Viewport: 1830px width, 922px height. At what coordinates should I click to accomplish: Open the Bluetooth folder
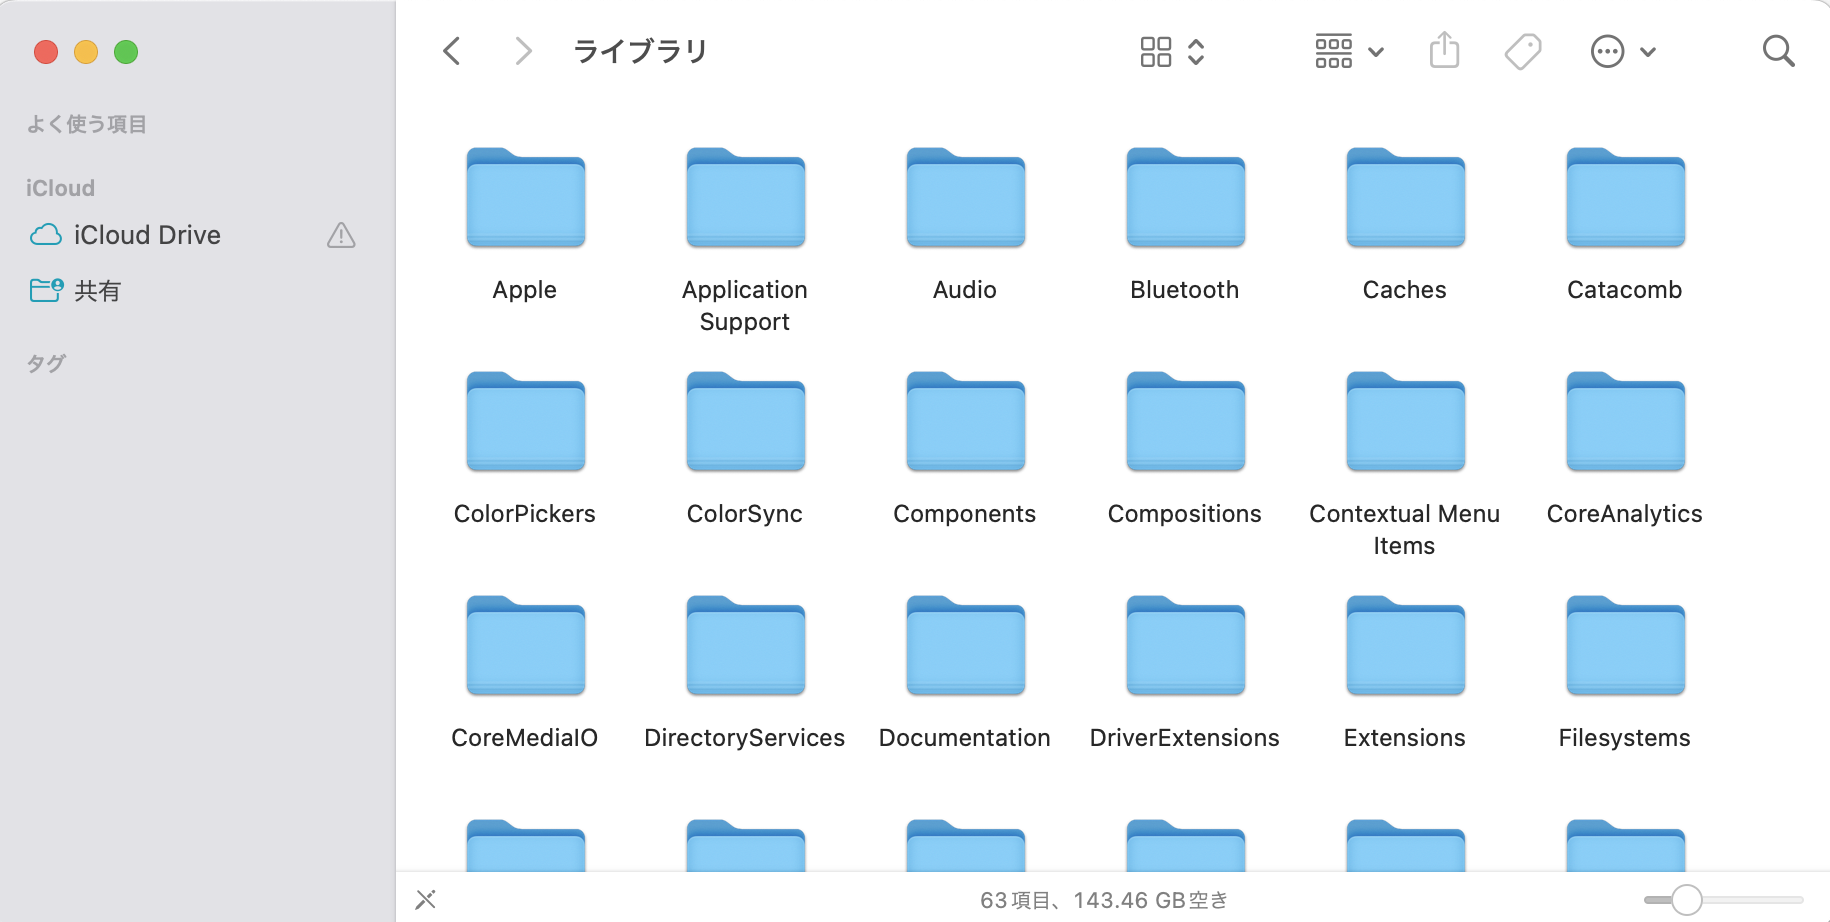pos(1184,199)
